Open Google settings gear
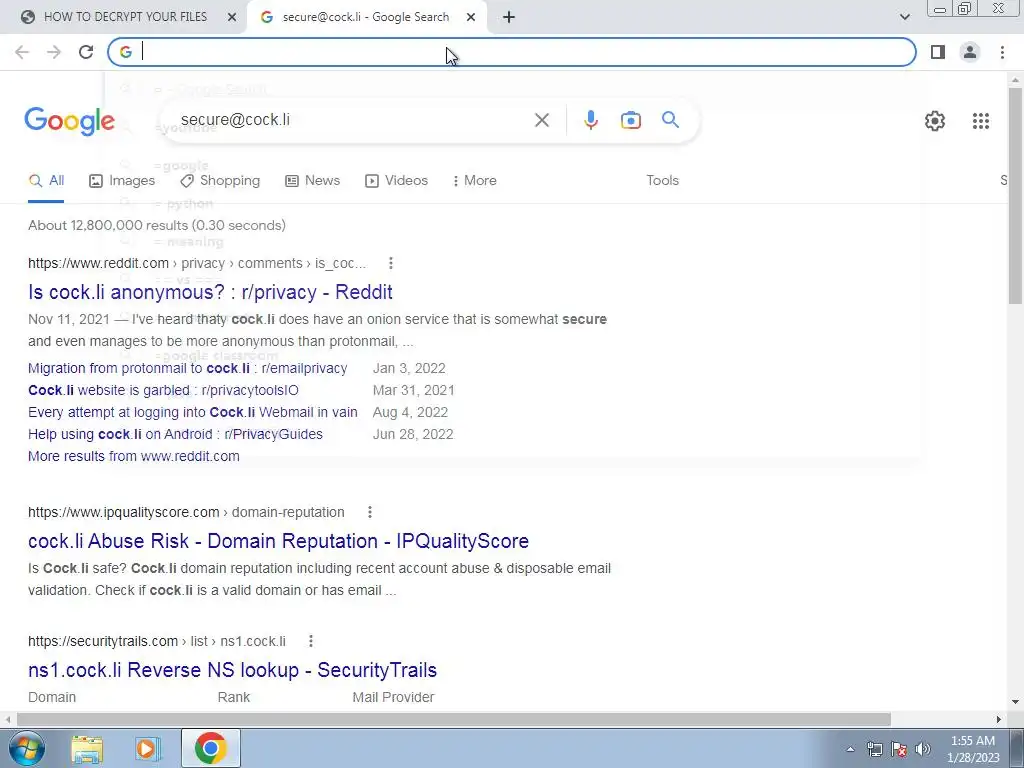The image size is (1024, 768). coord(935,121)
